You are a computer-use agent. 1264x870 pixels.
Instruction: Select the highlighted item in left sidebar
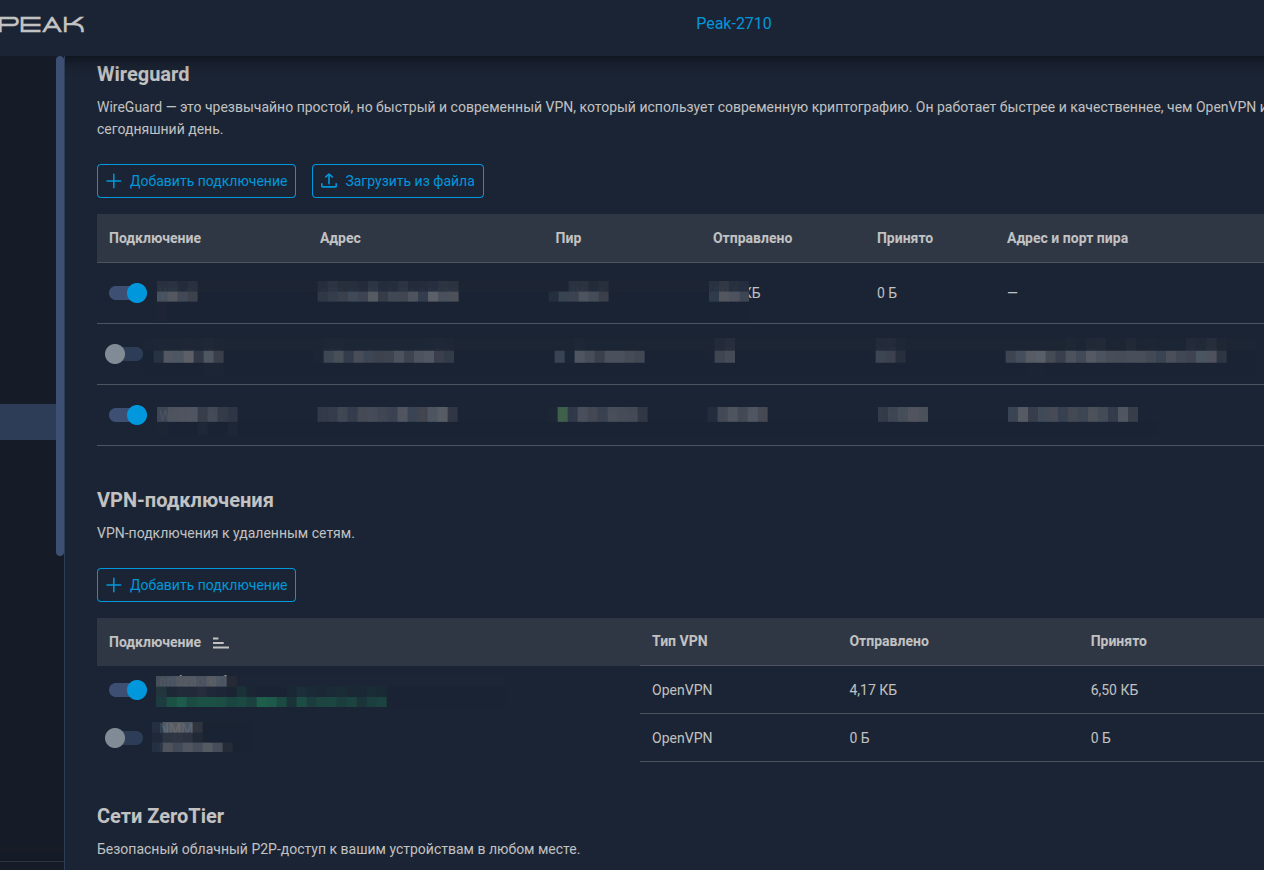point(28,421)
